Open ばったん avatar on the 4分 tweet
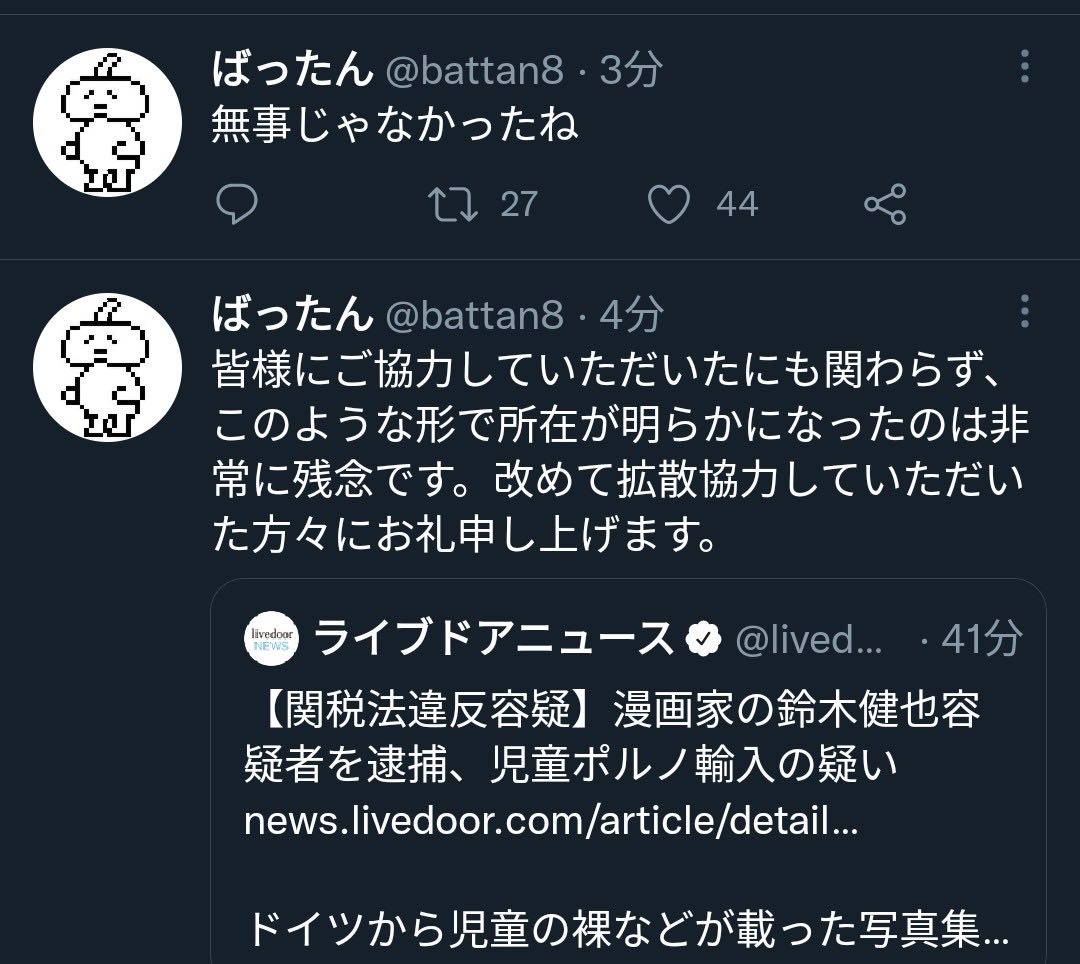The image size is (1080, 964). tap(107, 366)
